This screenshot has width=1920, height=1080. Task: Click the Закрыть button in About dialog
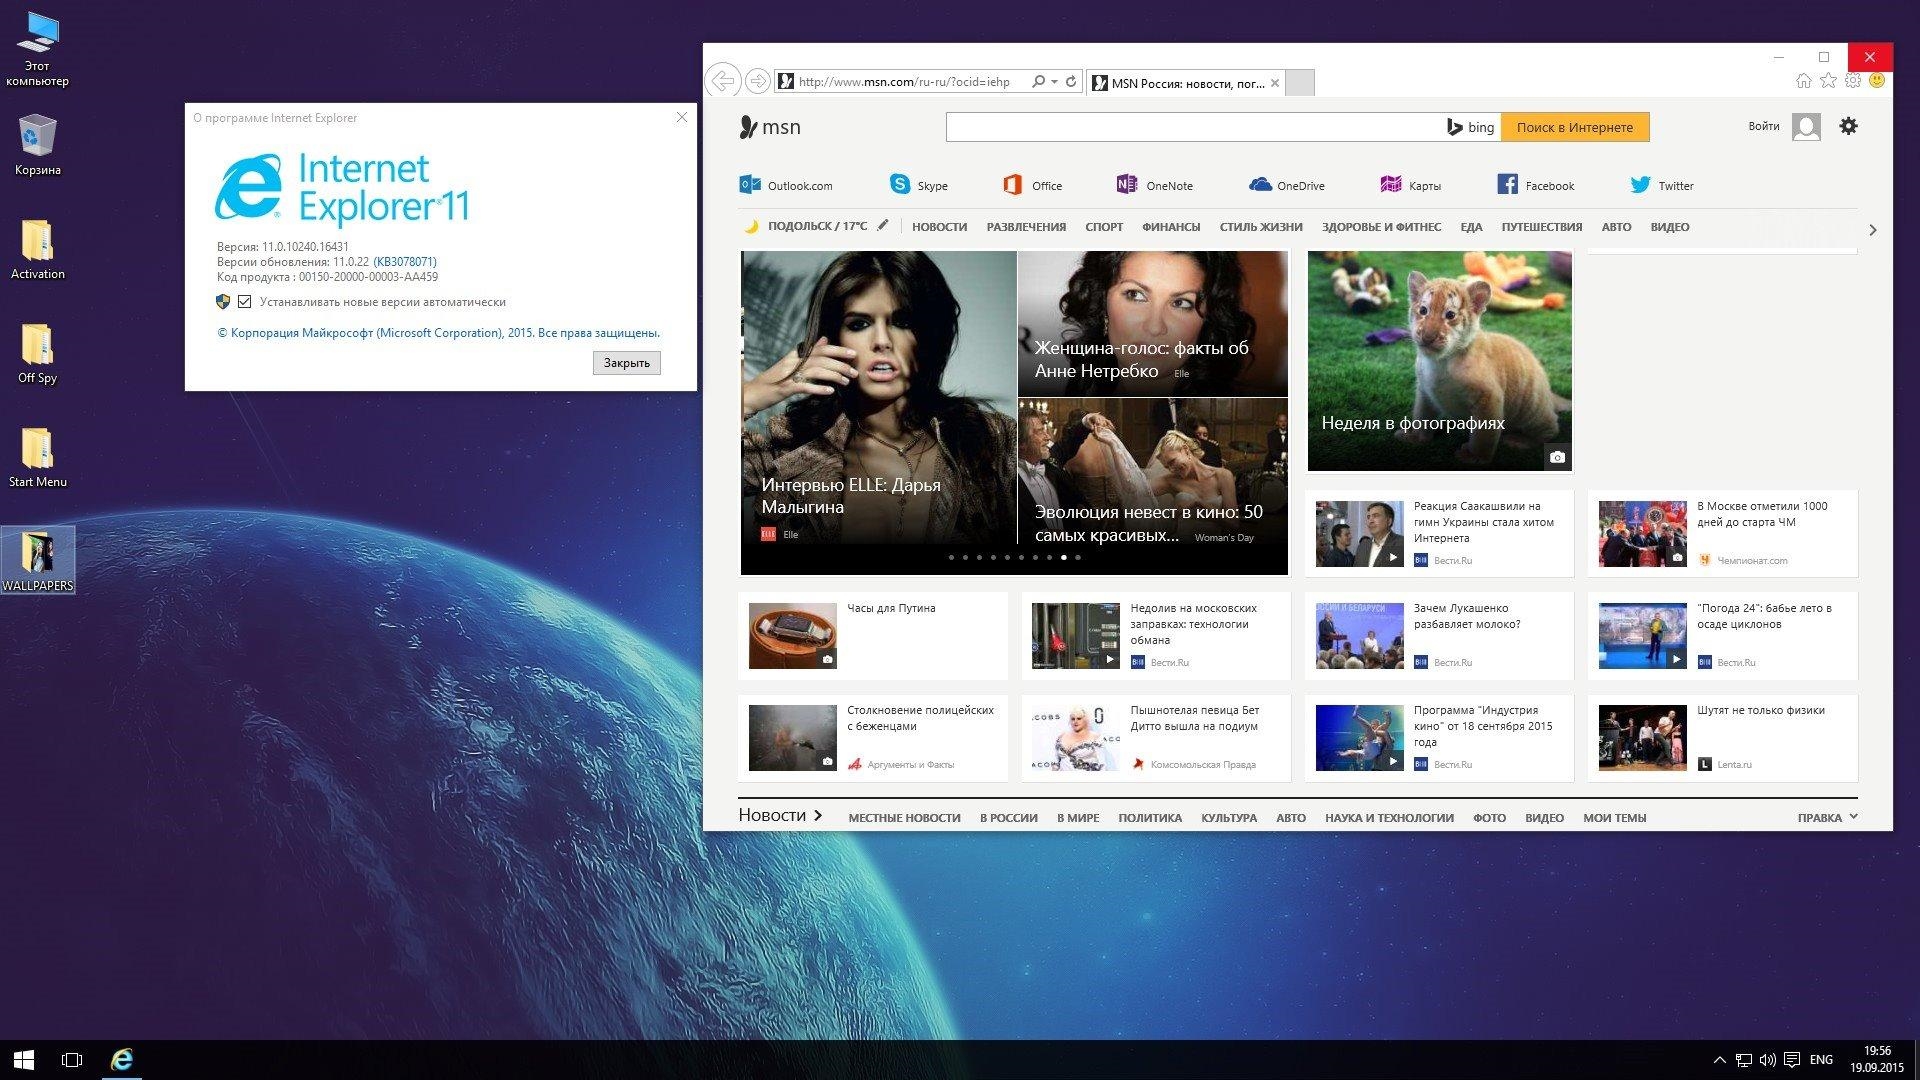(x=626, y=362)
